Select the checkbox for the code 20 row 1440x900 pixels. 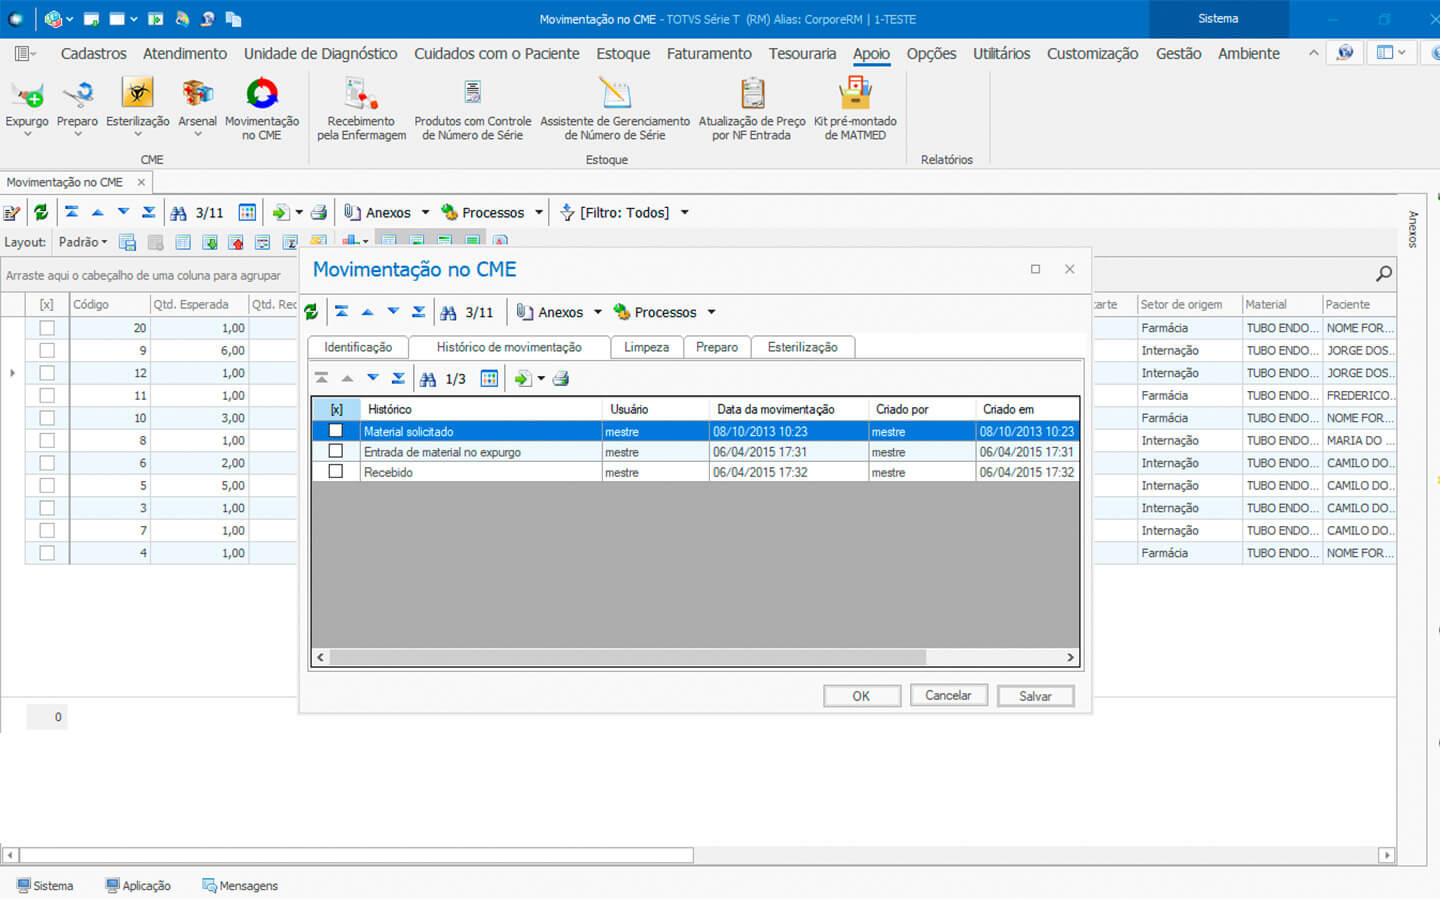[47, 328]
